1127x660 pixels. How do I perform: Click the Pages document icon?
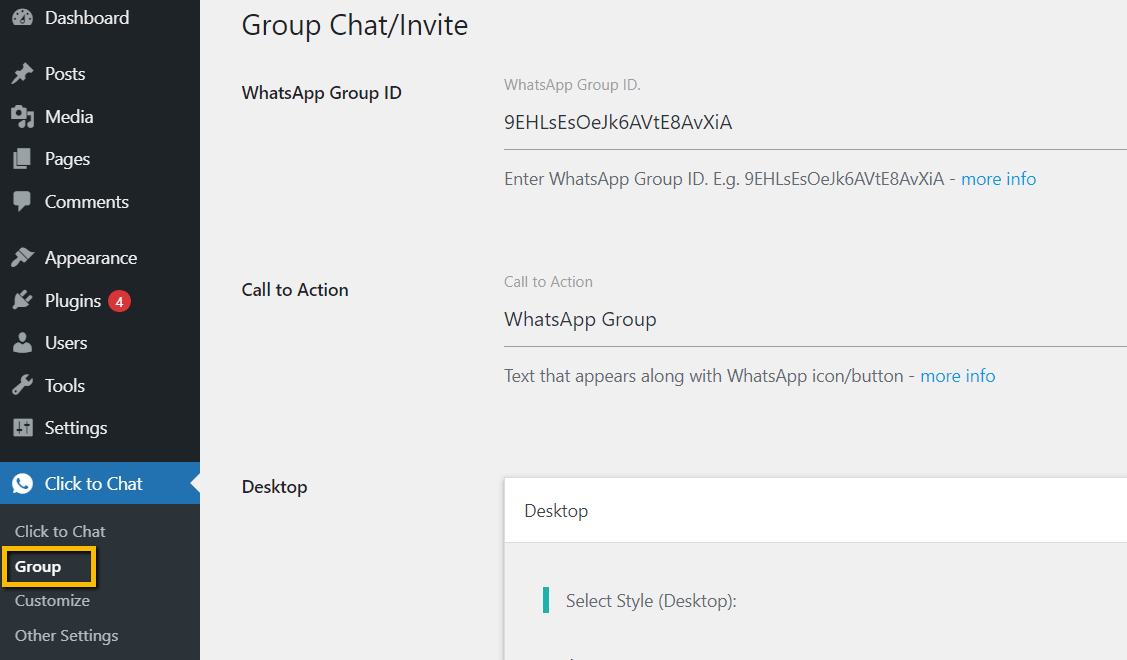pos(22,159)
